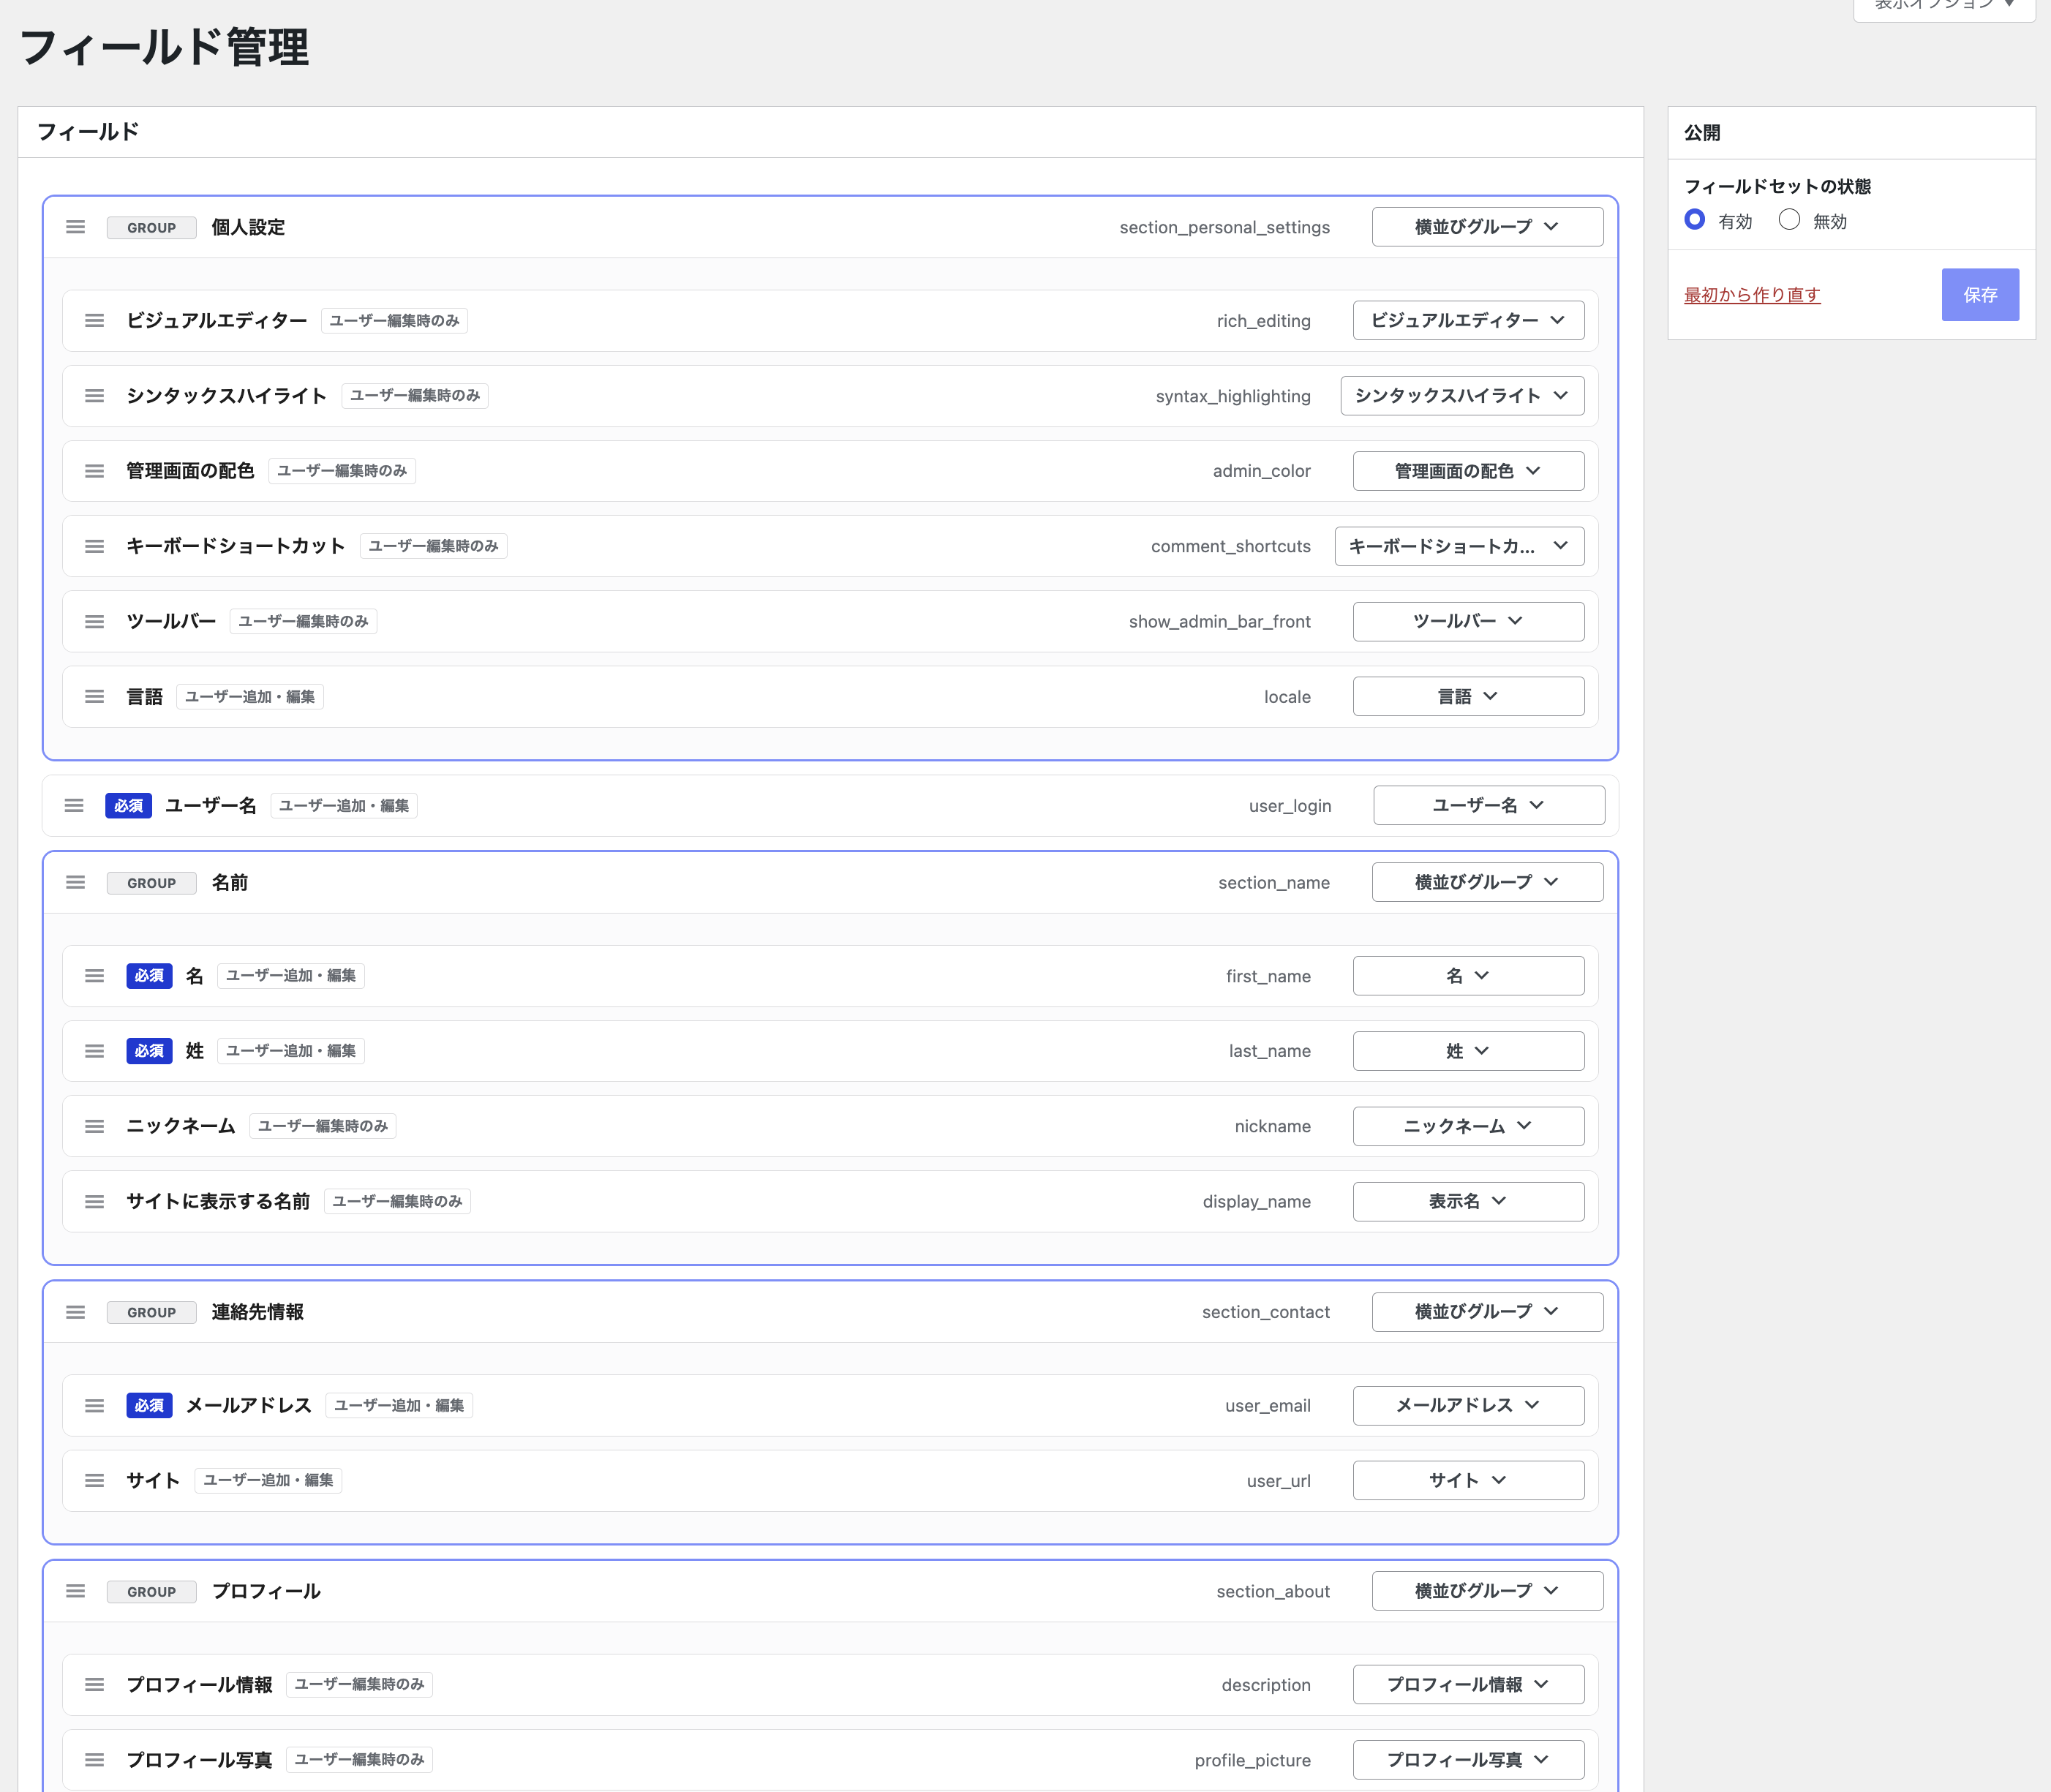This screenshot has width=2051, height=1792.
Task: Grab the drag handle for 名 (first_name) row
Action: coord(94,975)
